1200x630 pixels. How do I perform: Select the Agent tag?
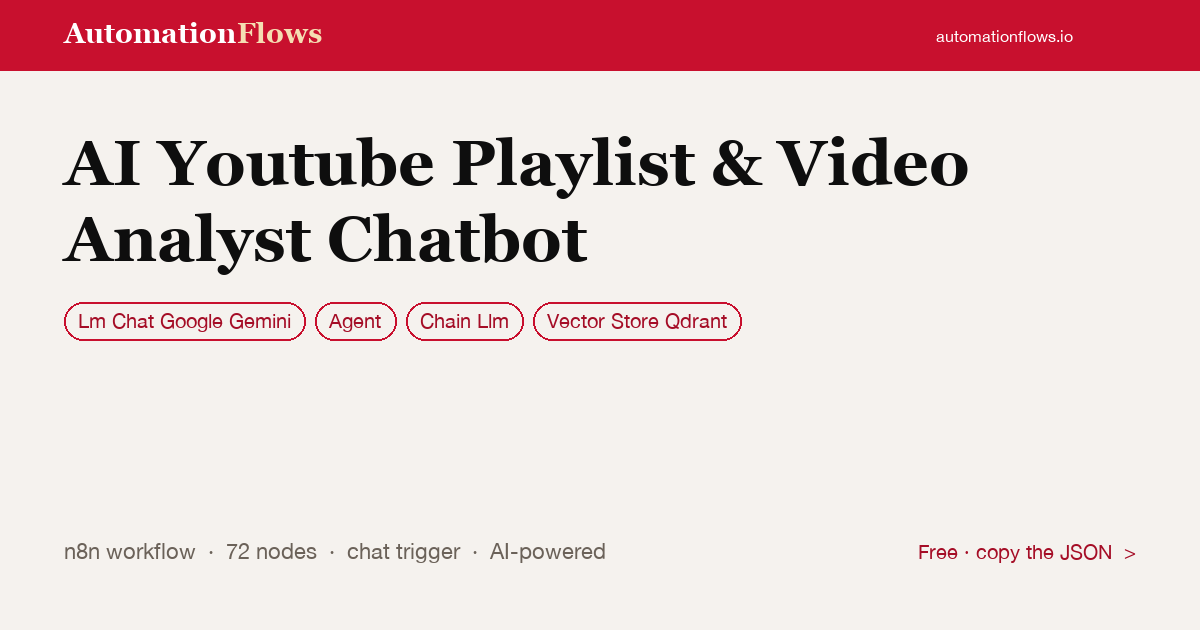tap(356, 322)
